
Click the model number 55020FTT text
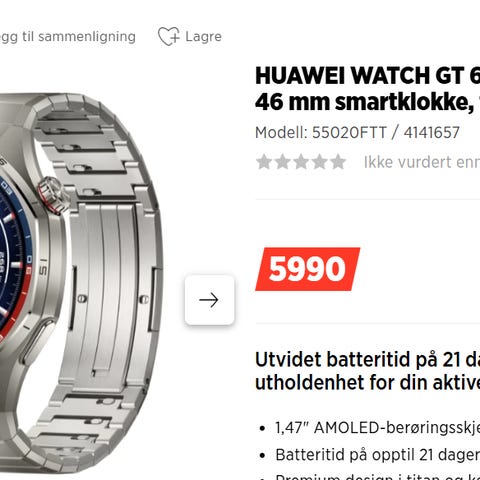pyautogui.click(x=349, y=133)
